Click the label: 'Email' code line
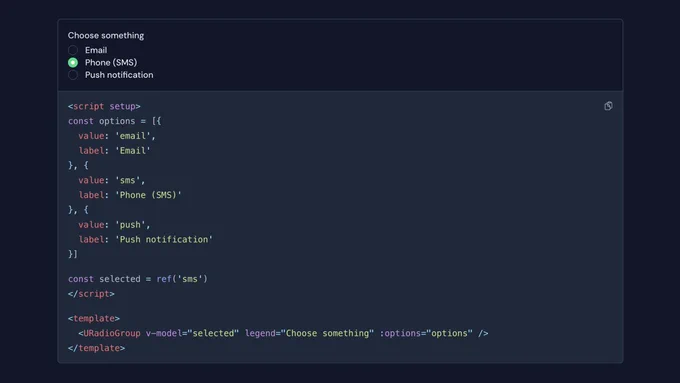This screenshot has height=383, width=680. (x=114, y=151)
